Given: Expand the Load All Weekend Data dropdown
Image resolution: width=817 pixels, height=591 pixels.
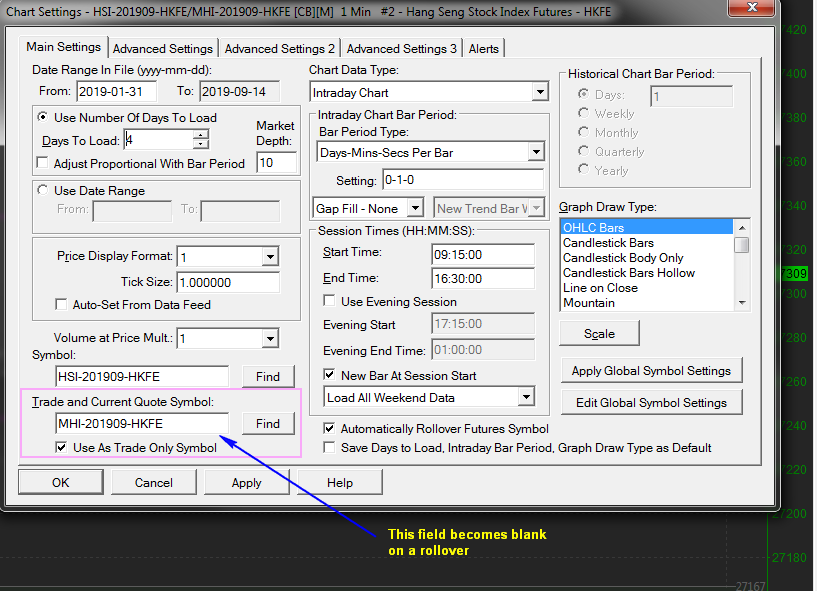Looking at the screenshot, I should pos(527,397).
